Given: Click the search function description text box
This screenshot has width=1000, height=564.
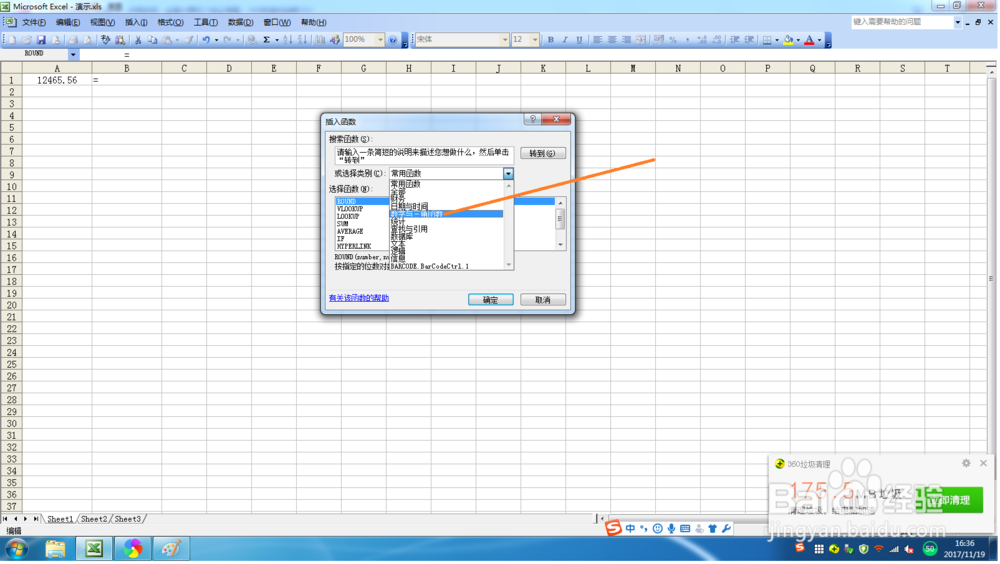Looking at the screenshot, I should click(424, 156).
